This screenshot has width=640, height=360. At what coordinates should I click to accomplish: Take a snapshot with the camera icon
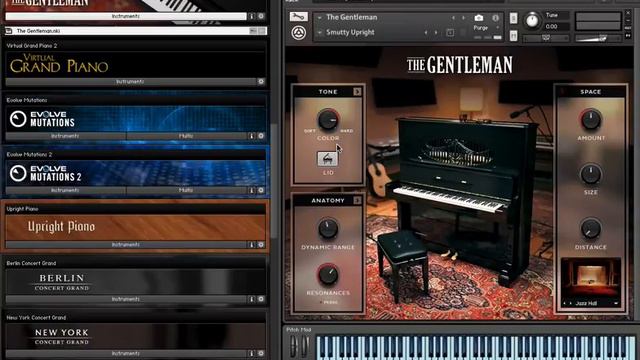(x=478, y=18)
